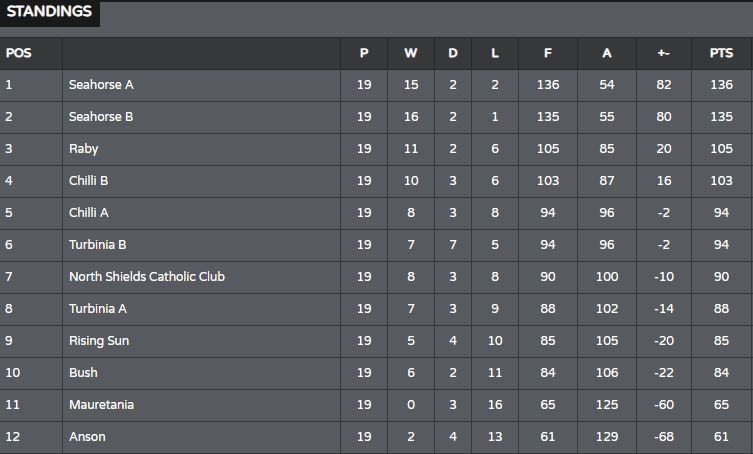Click the Turbinia B team name
Image resolution: width=753 pixels, height=454 pixels.
[97, 245]
